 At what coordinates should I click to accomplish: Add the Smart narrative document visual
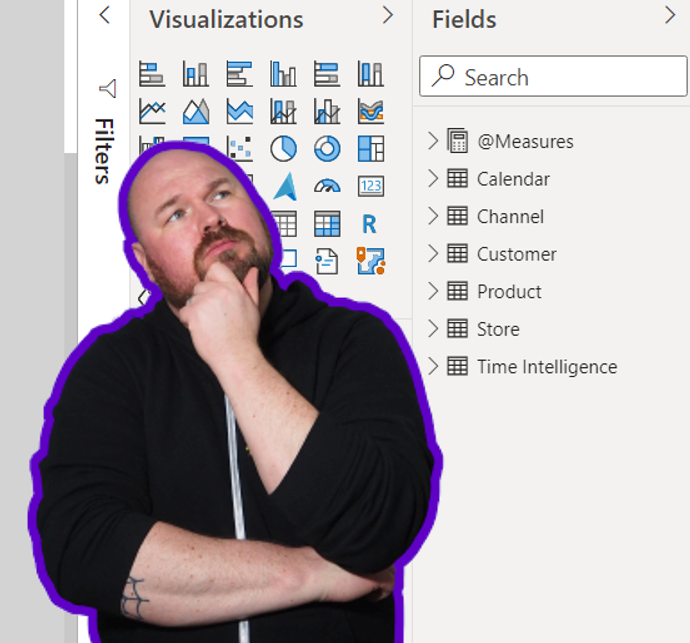pos(327,261)
